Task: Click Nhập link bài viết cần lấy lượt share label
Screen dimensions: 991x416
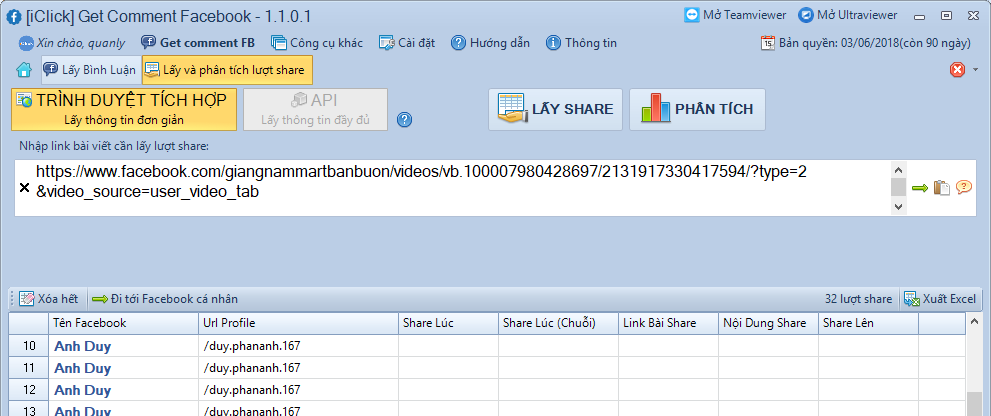Action: coord(114,146)
